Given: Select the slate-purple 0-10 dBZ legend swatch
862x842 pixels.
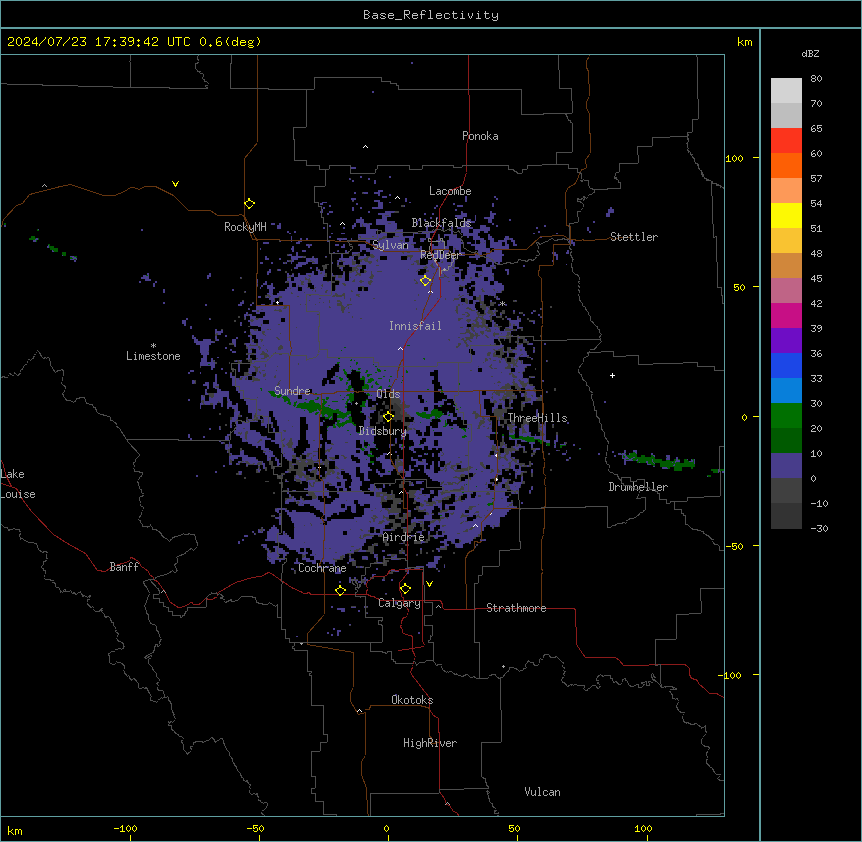Looking at the screenshot, I should (786, 466).
